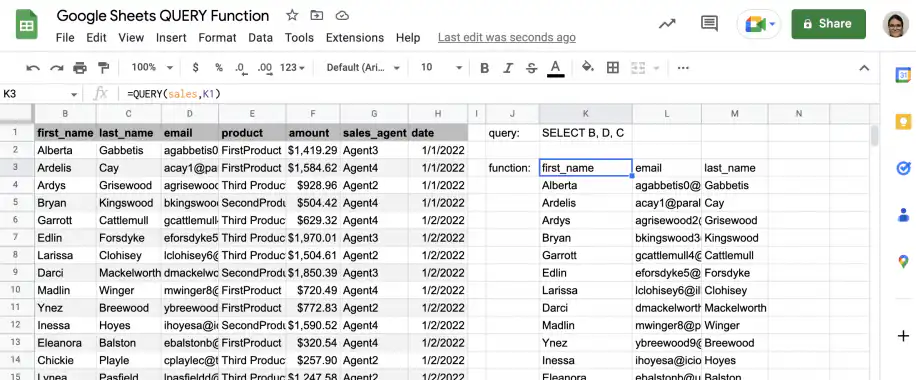Open the move-to-folder icon

coord(317,16)
